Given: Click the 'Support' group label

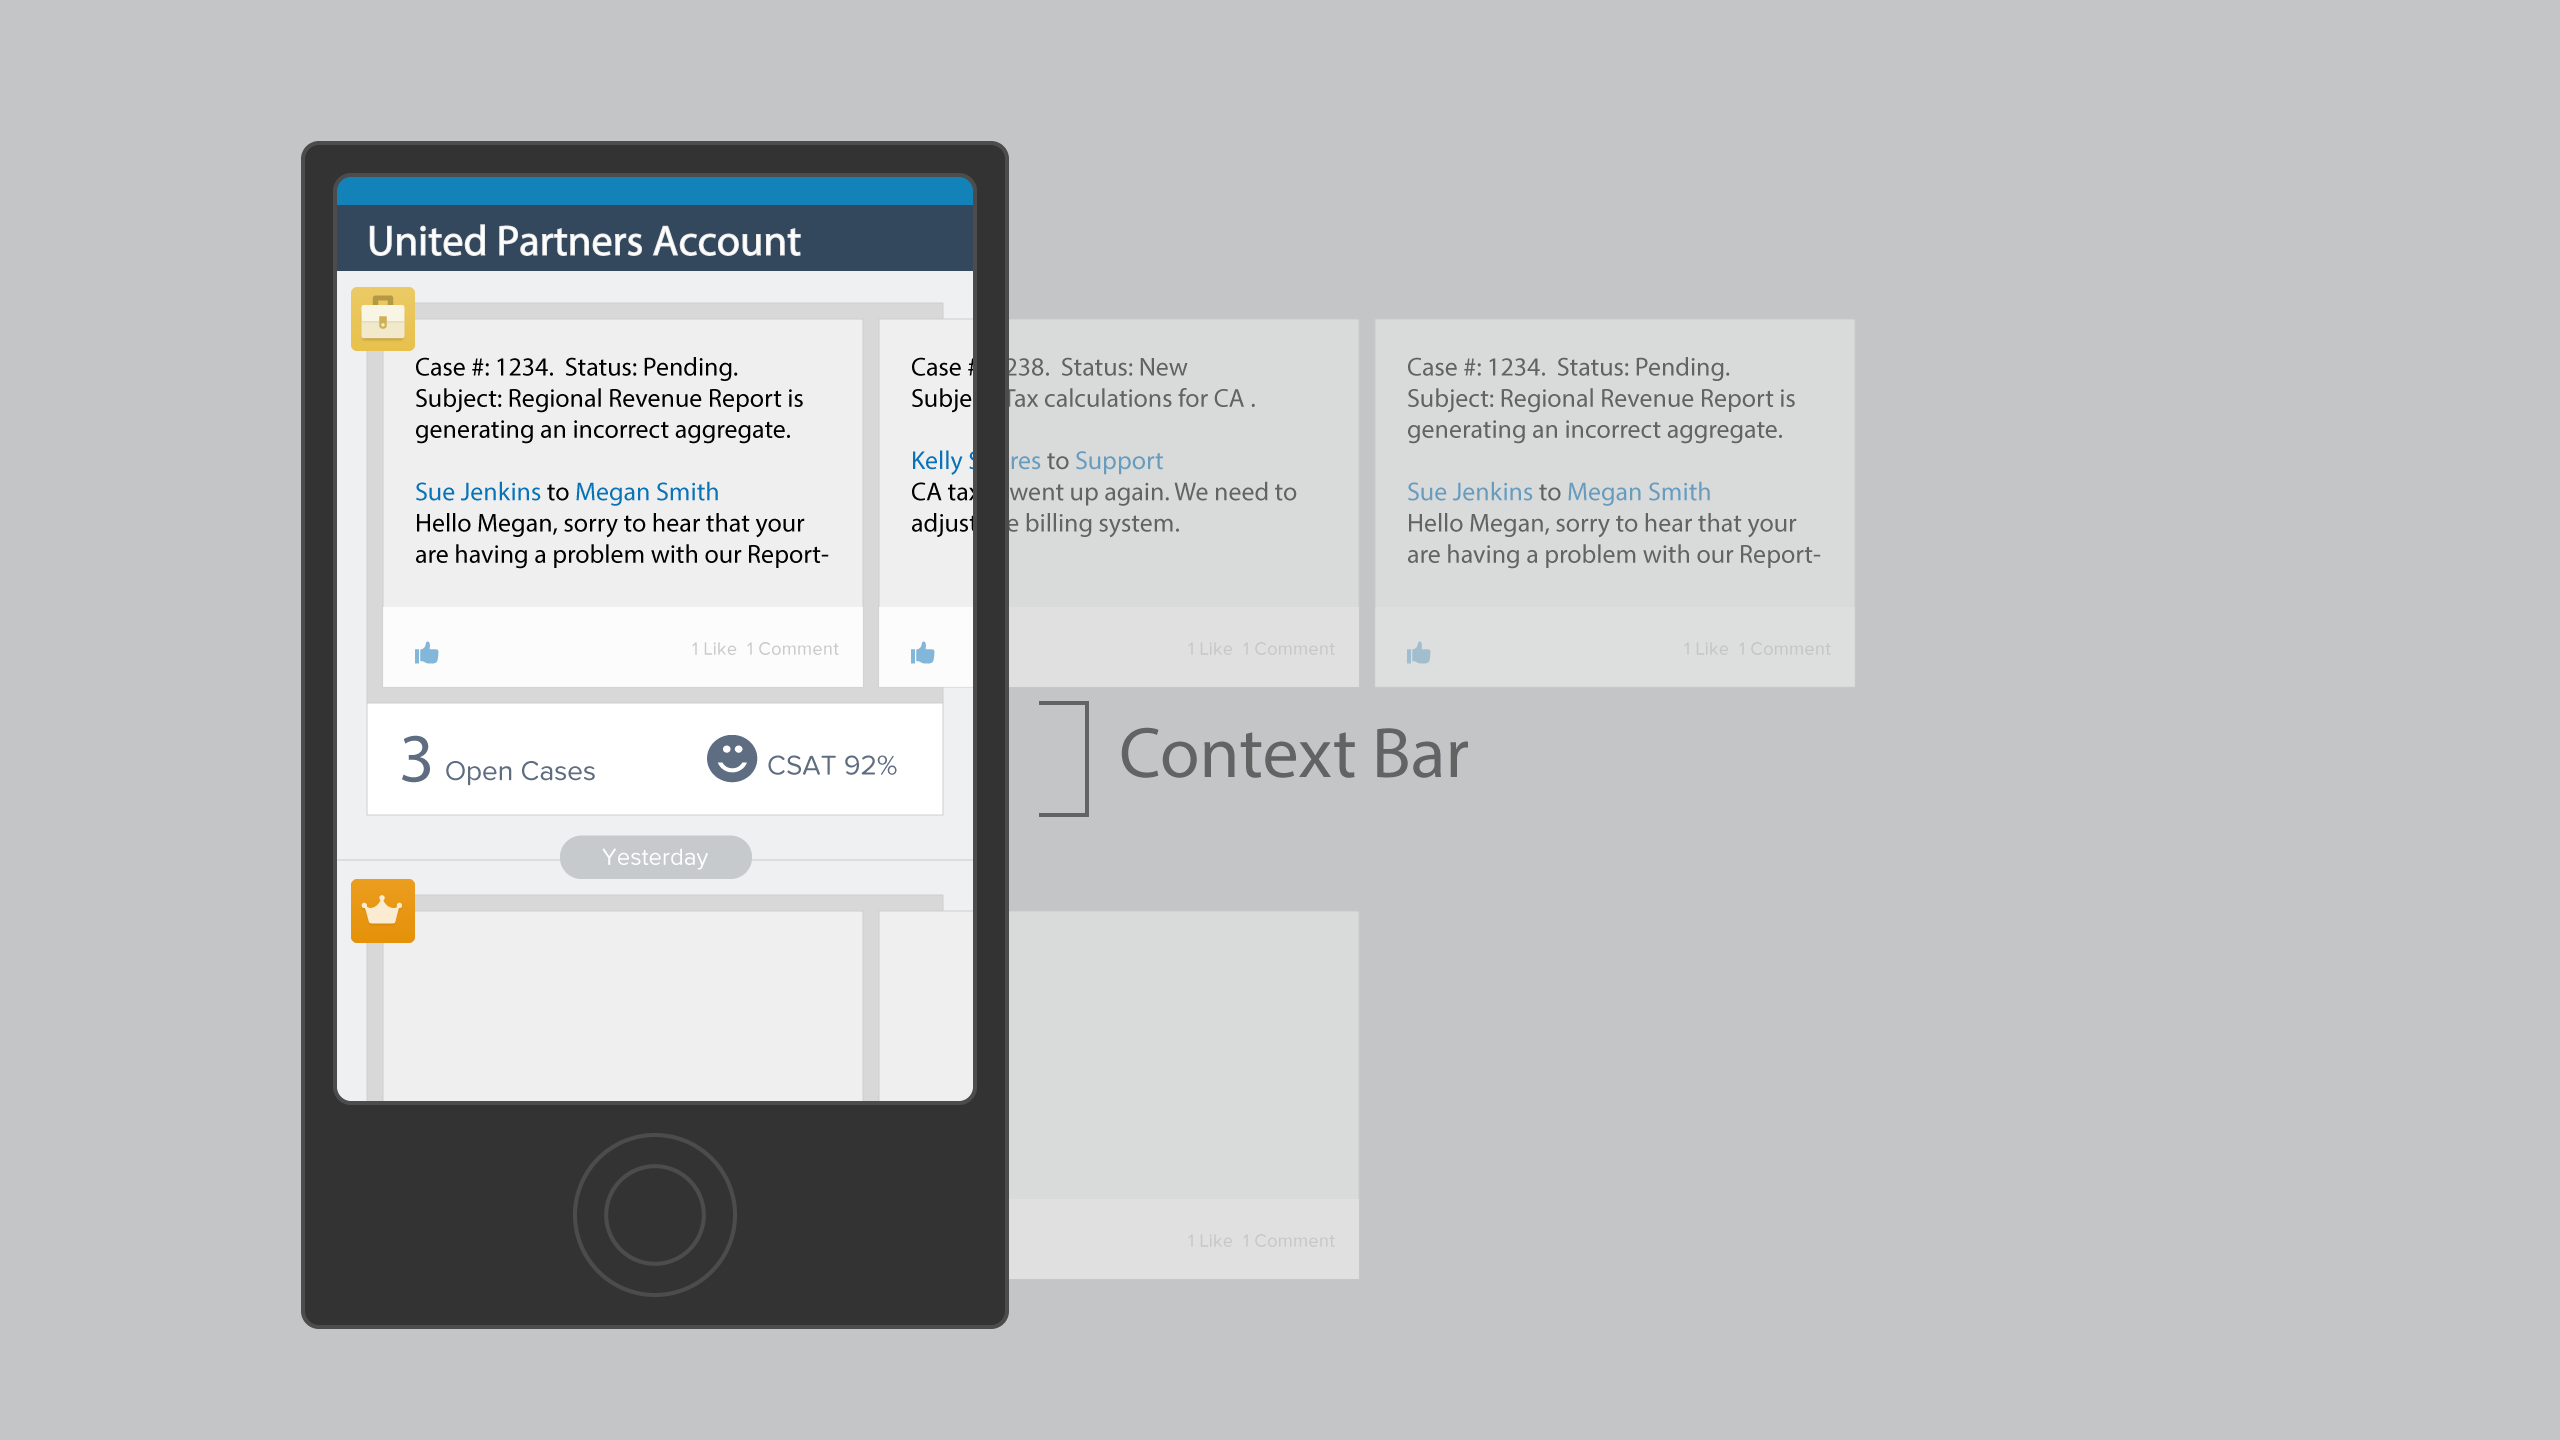Looking at the screenshot, I should click(1118, 459).
